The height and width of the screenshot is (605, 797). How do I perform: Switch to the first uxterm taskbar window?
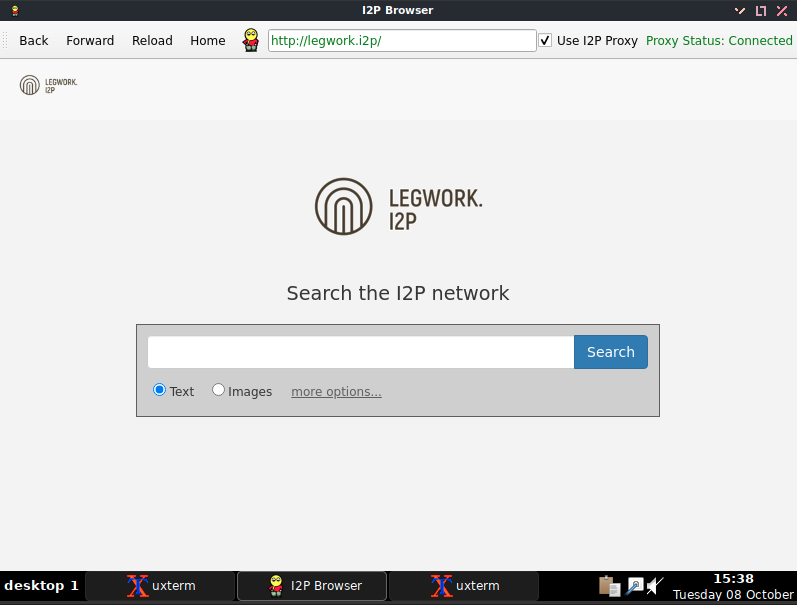(160, 586)
